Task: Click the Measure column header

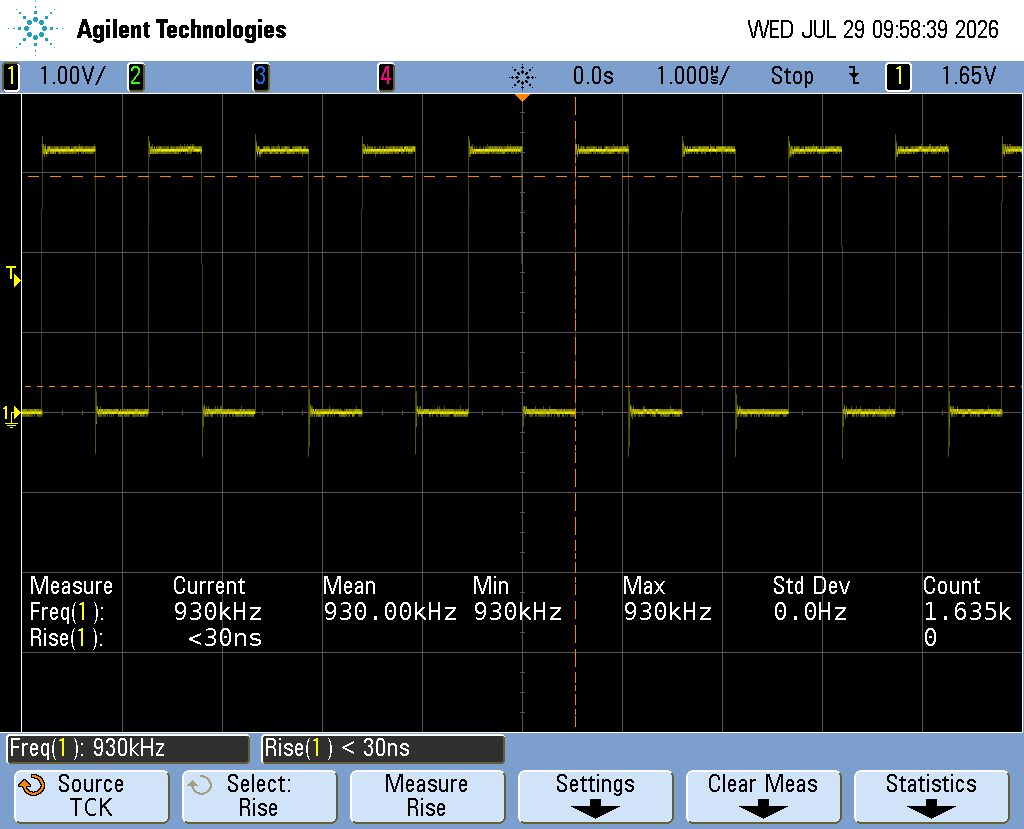Action: coord(71,585)
